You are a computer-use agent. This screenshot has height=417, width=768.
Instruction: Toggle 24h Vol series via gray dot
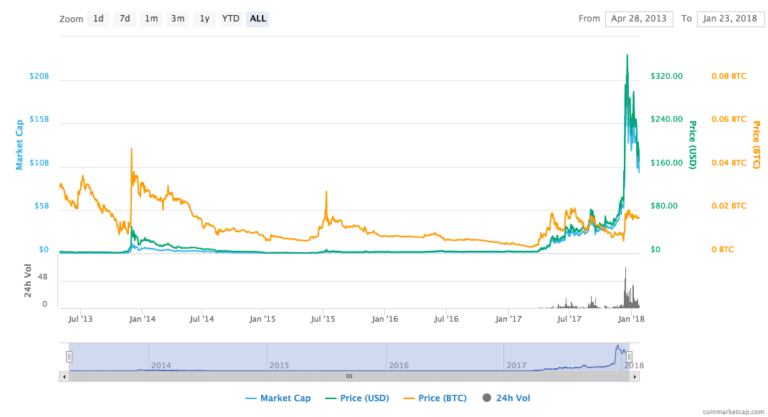pyautogui.click(x=486, y=397)
